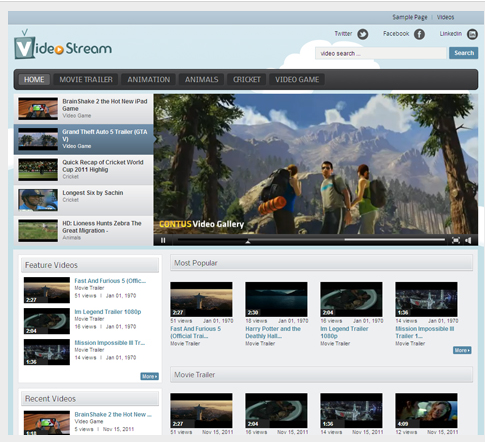Open Mission Impossible III Trailer Most Popular title
The image size is (485, 442).
(425, 332)
